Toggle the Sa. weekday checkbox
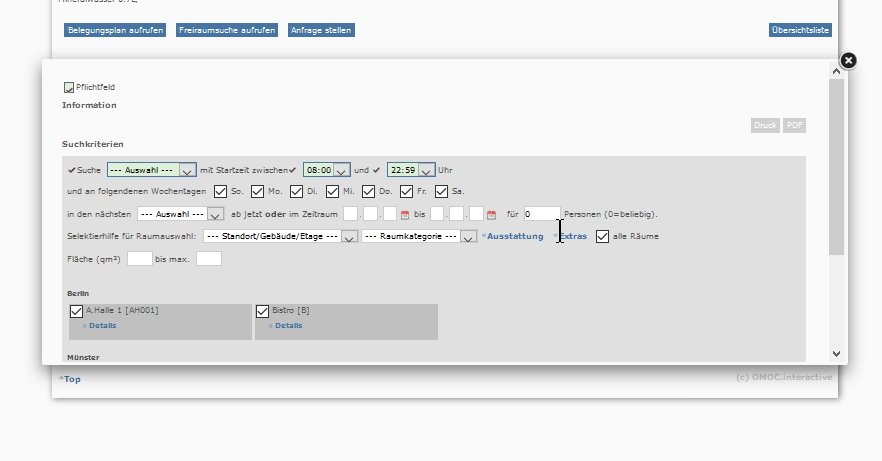882x461 pixels. tap(442, 191)
